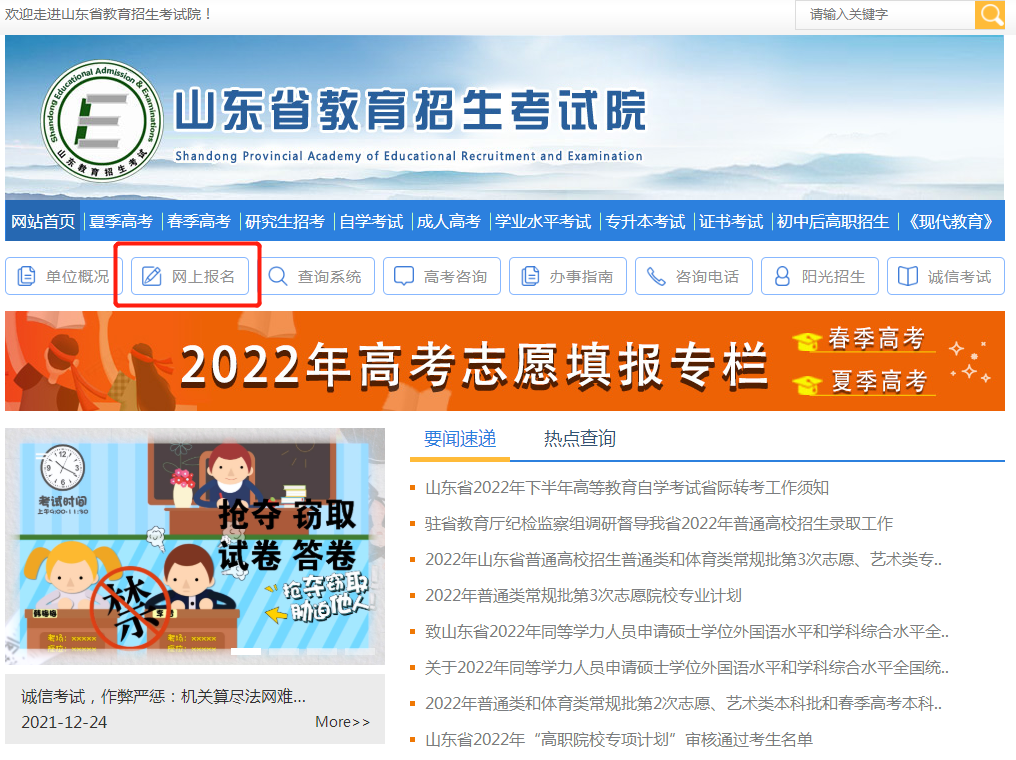Click the 高考咨询 chat bubble icon
The width and height of the screenshot is (1016, 760).
click(x=404, y=276)
